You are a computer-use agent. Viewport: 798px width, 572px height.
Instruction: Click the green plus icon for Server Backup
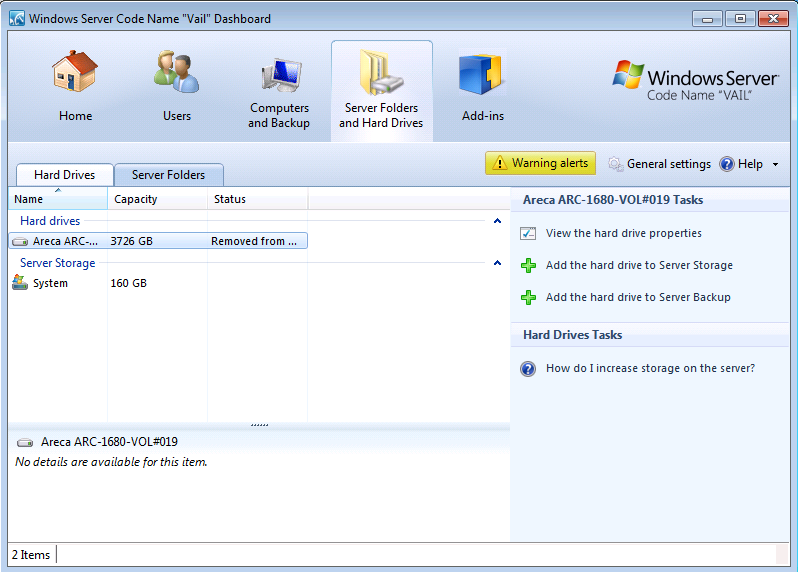[528, 298]
